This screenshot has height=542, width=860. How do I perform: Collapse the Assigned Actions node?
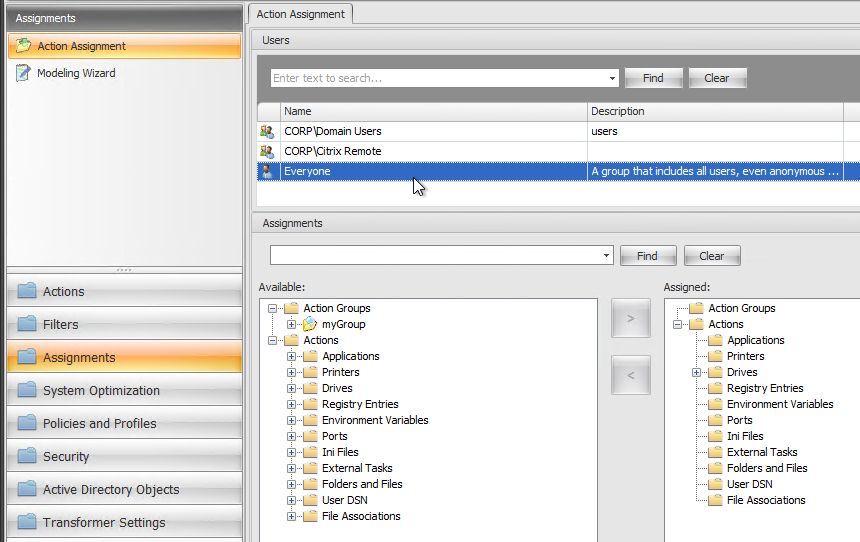pyautogui.click(x=677, y=324)
